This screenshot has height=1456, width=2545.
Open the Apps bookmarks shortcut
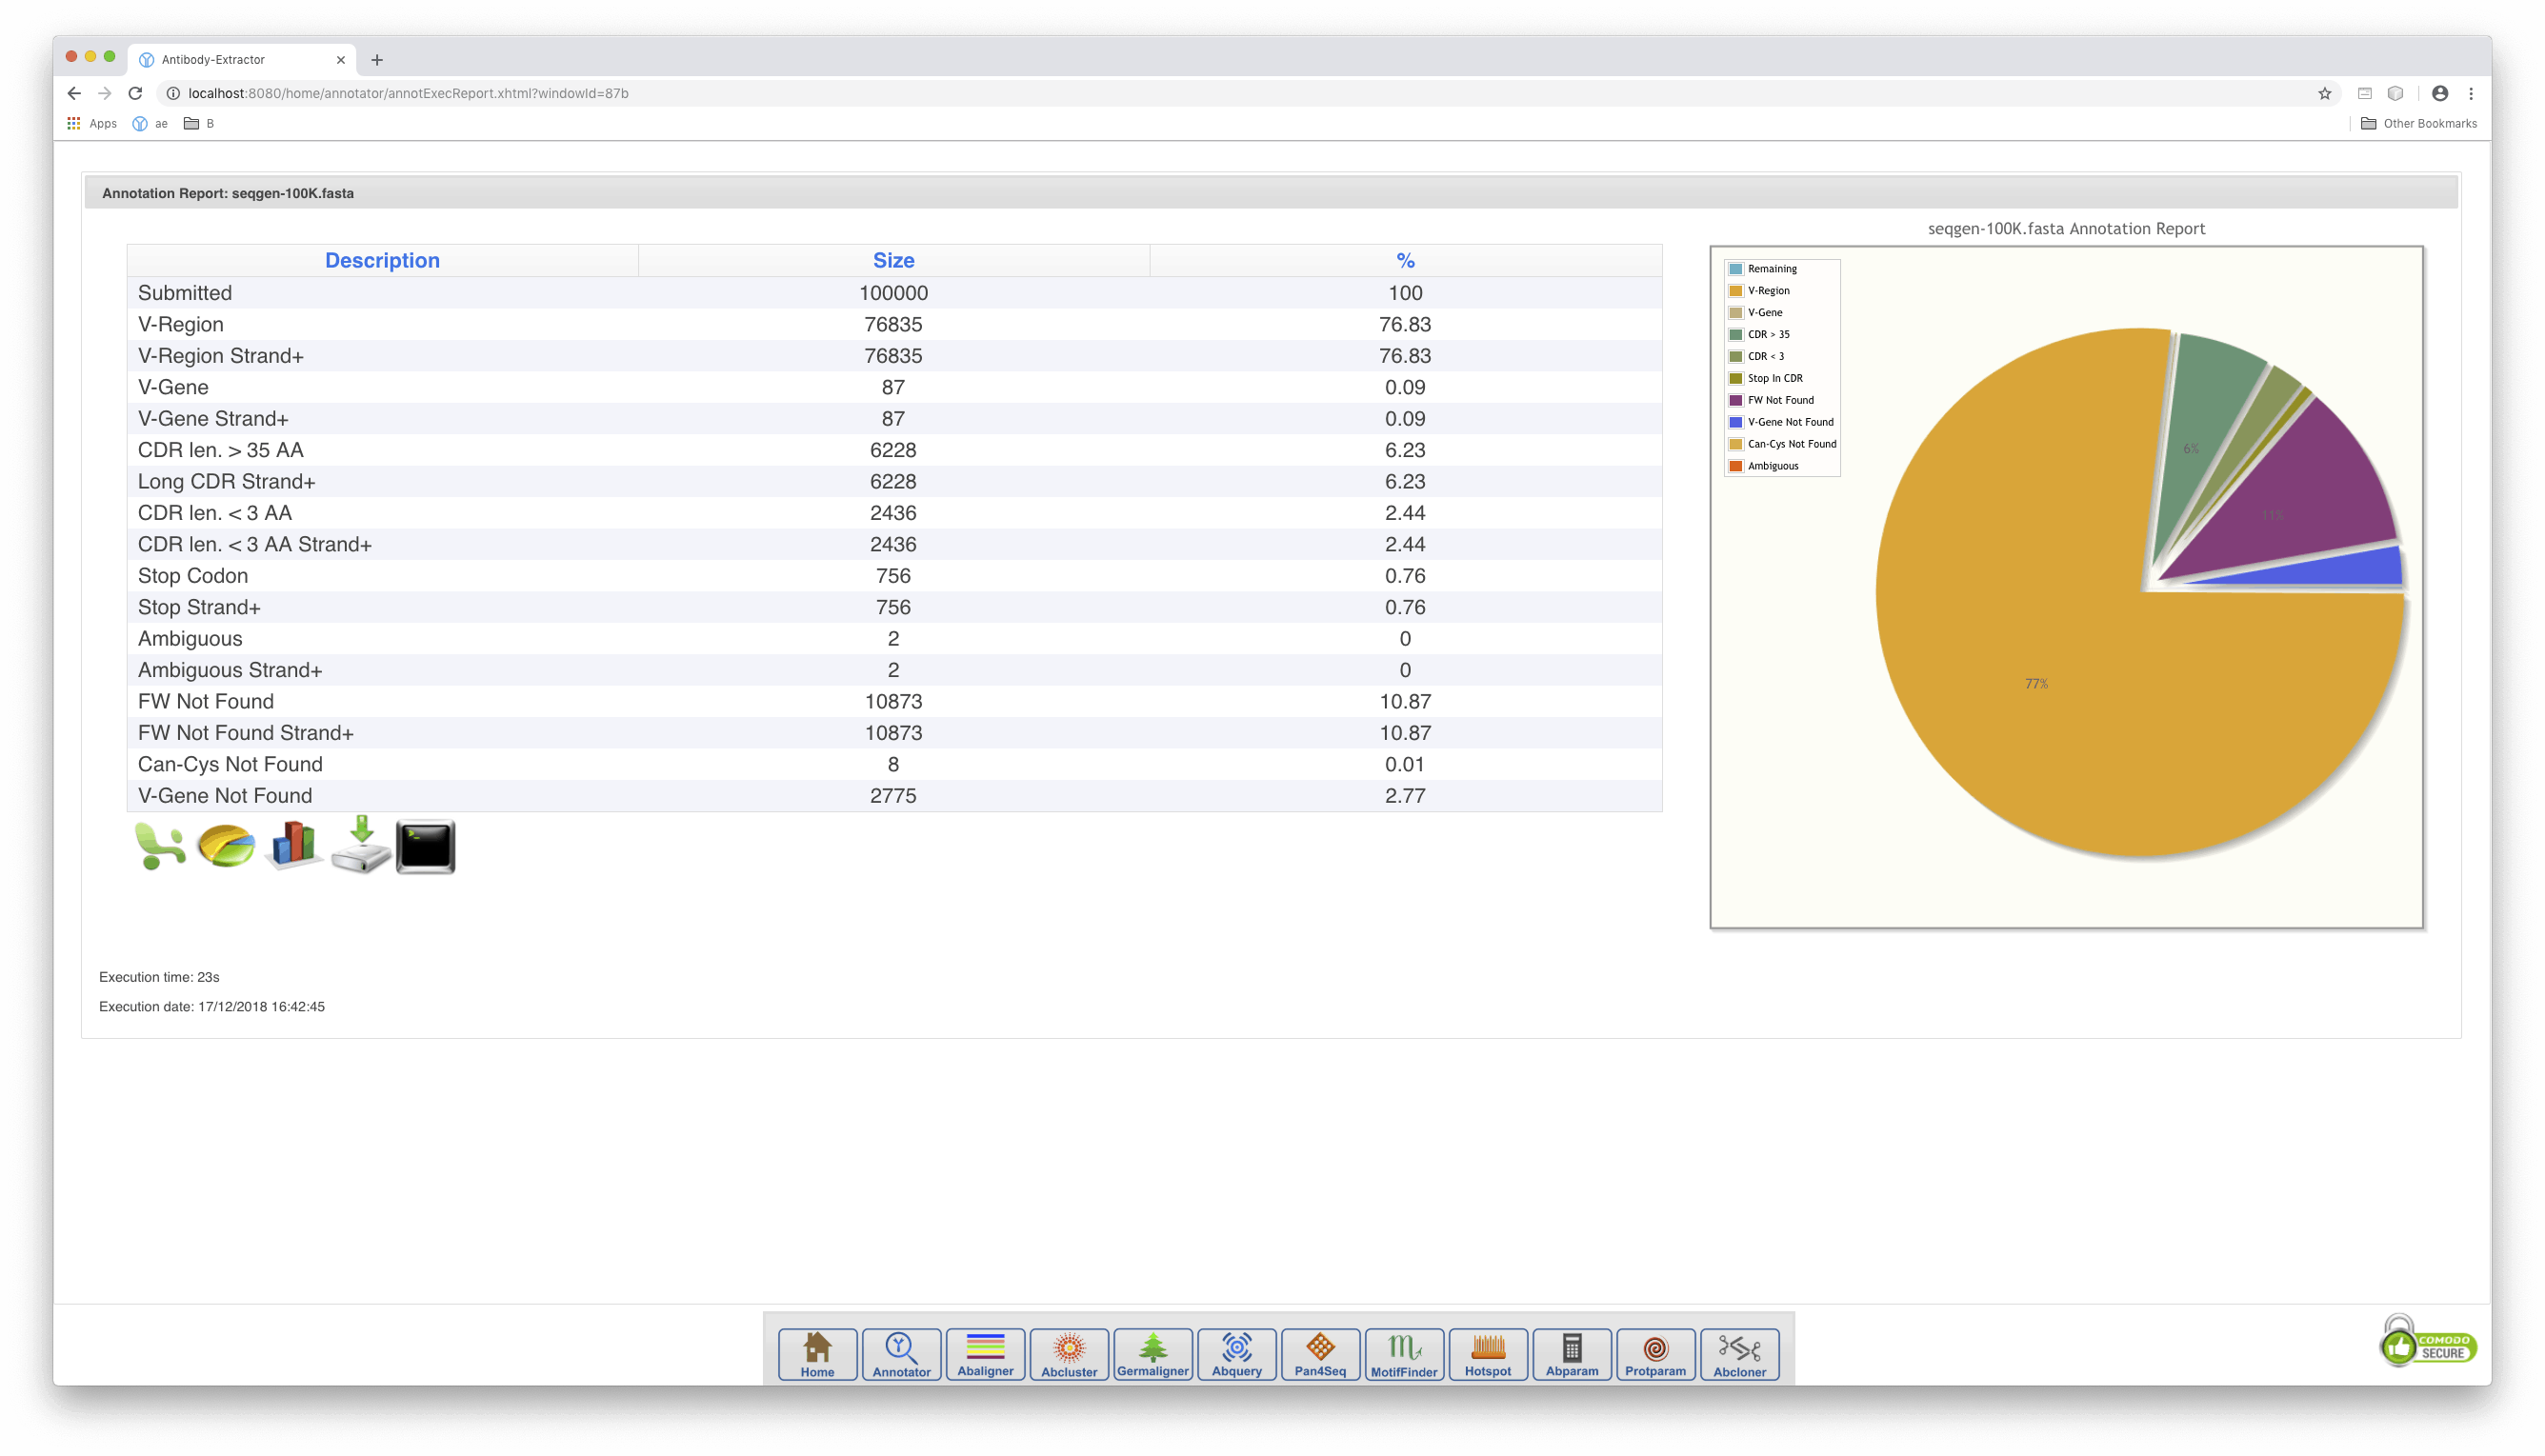click(92, 124)
